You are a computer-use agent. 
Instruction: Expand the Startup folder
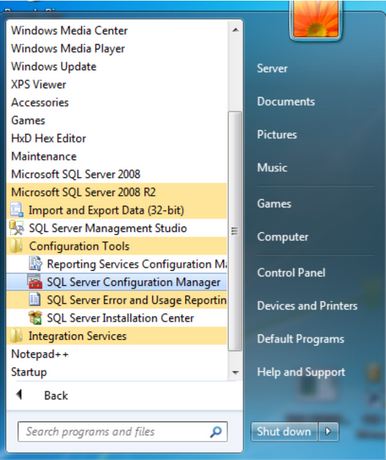point(29,372)
